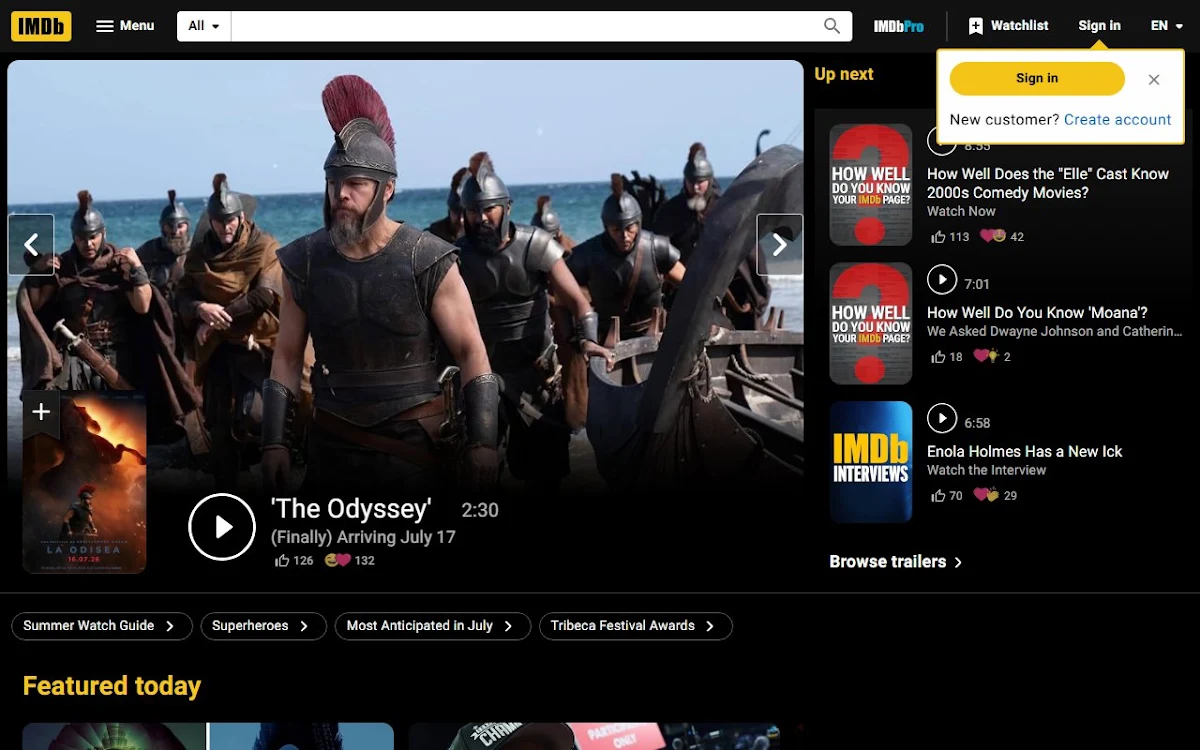Click the Create account link
1200x750 pixels.
(1117, 119)
